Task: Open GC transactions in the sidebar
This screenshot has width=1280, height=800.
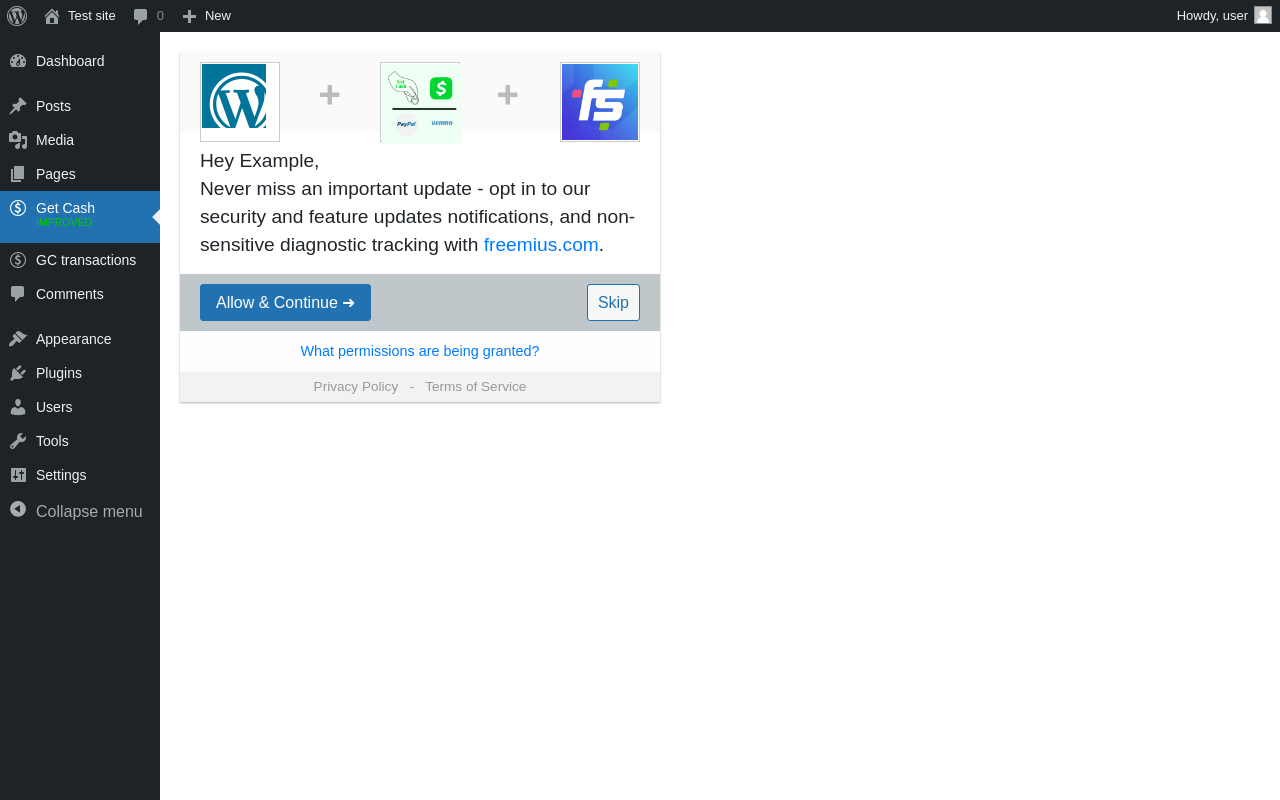Action: [x=80, y=260]
